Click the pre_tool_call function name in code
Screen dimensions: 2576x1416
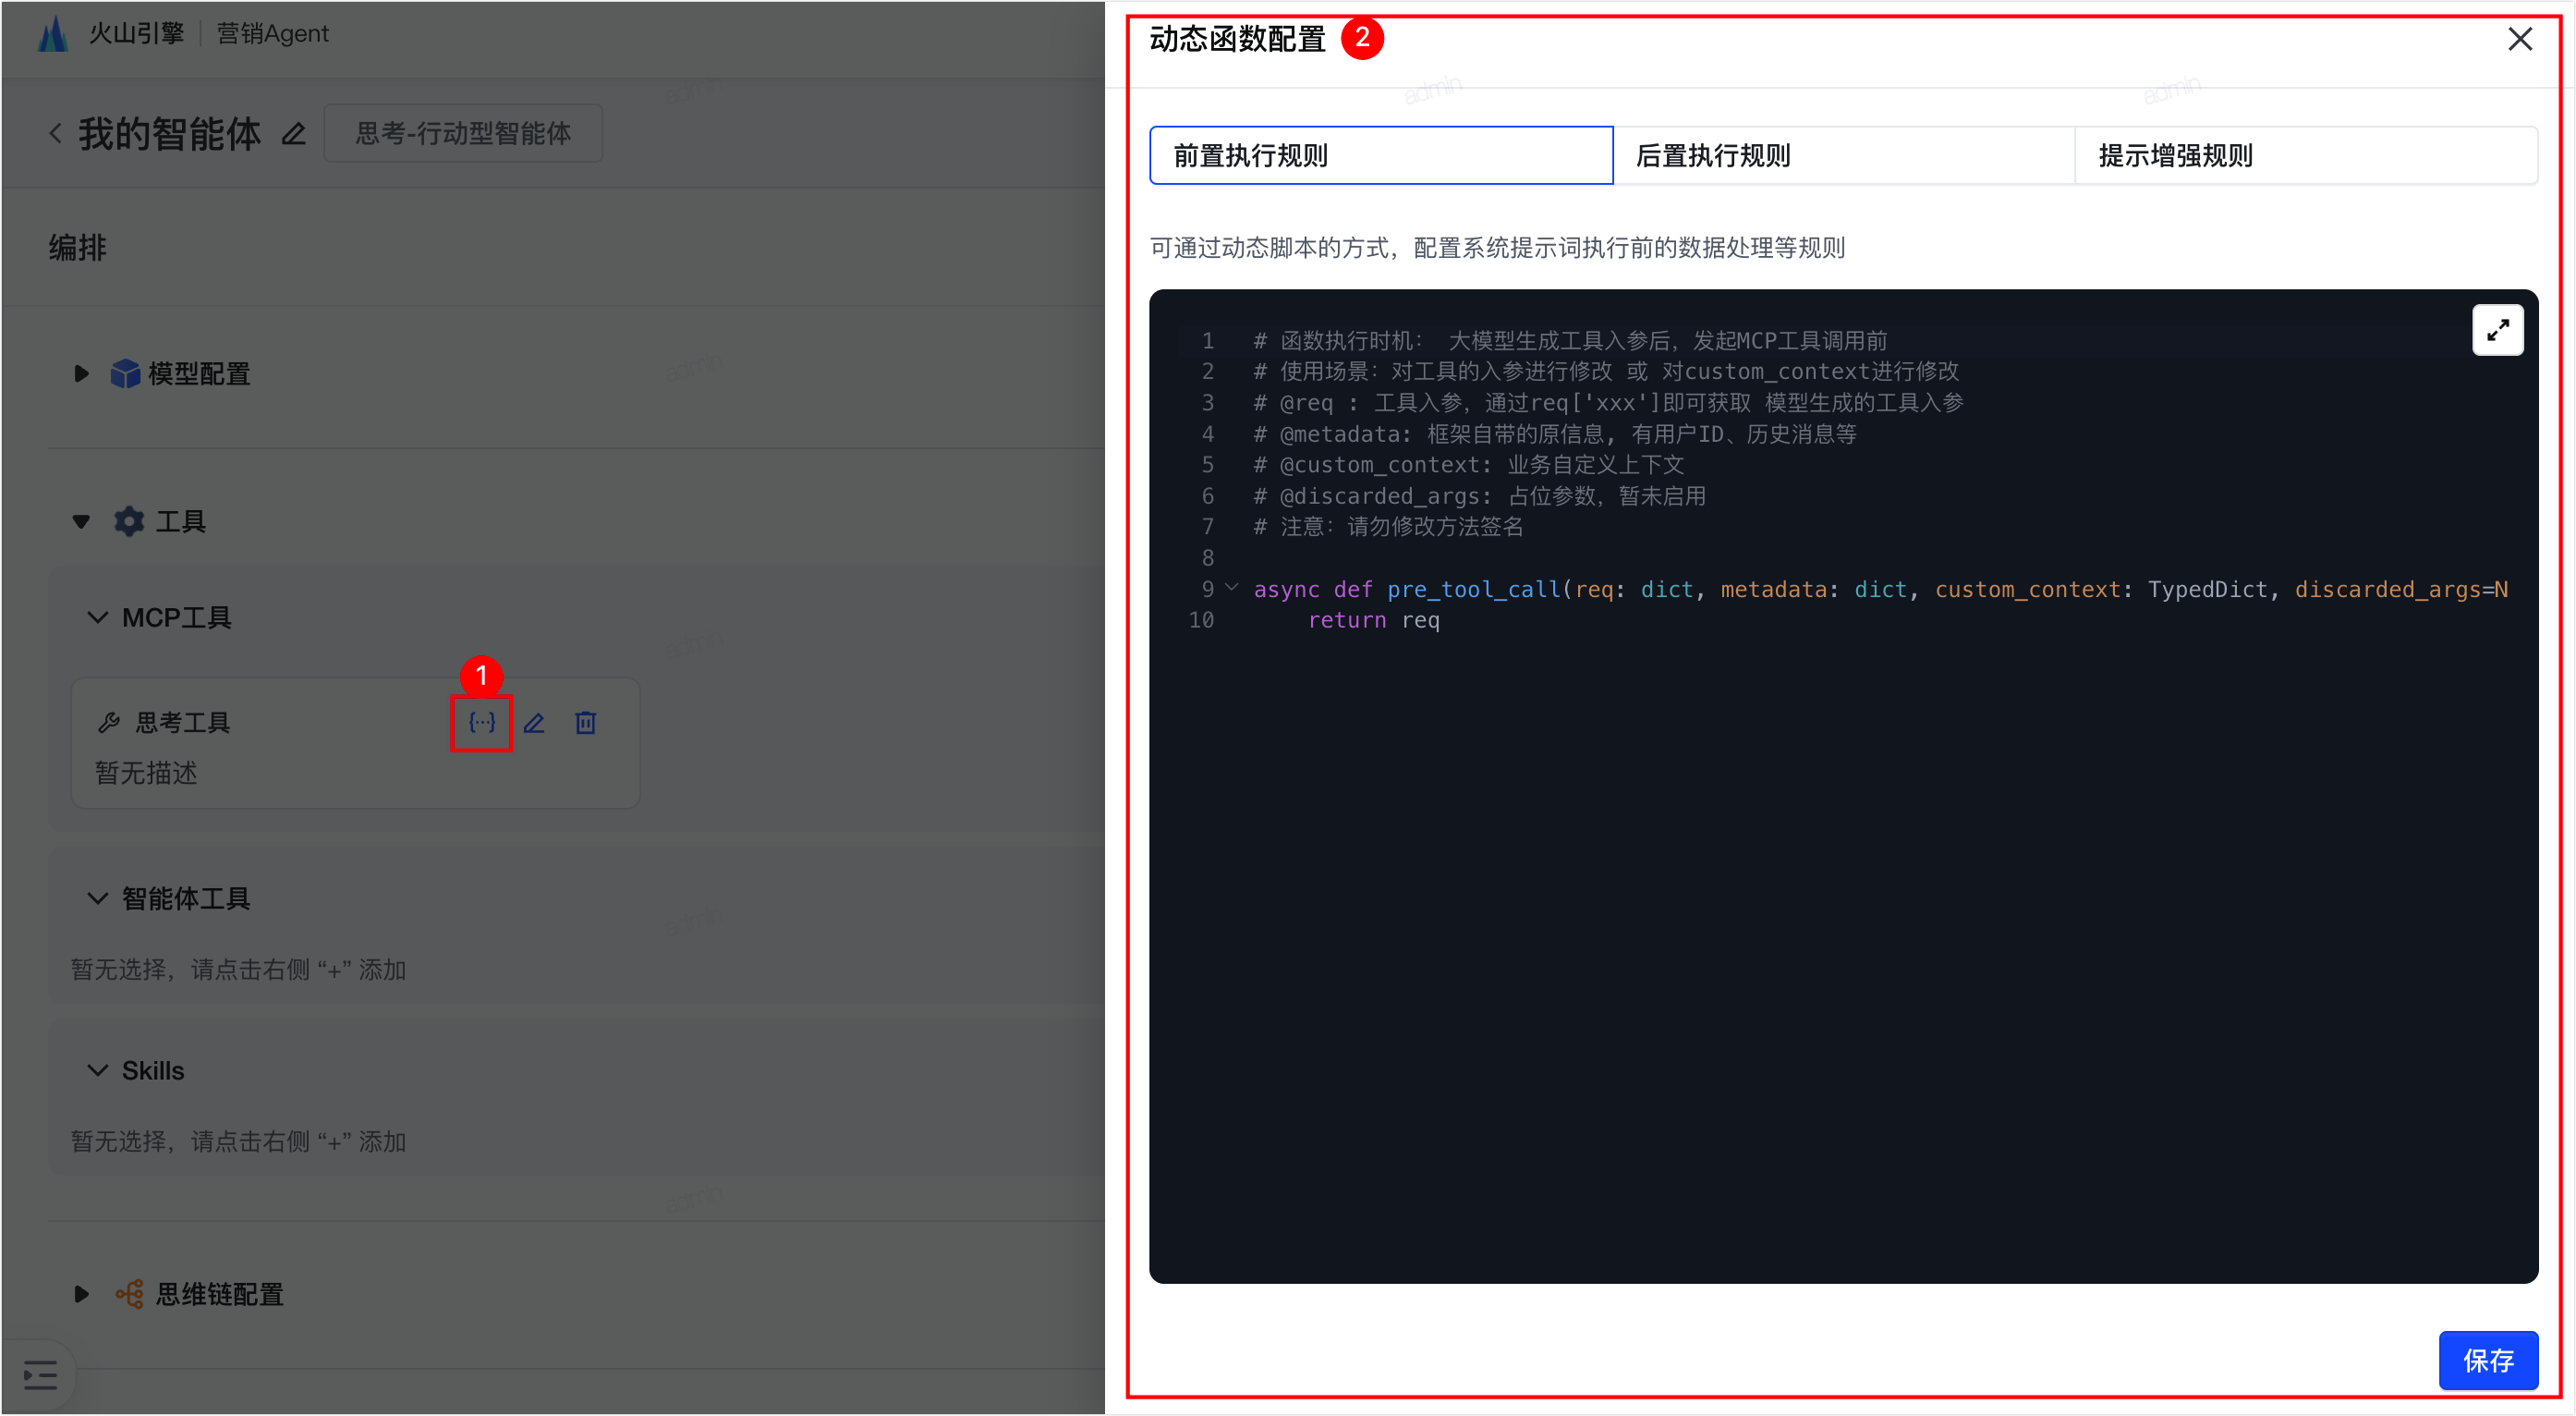click(x=1474, y=590)
